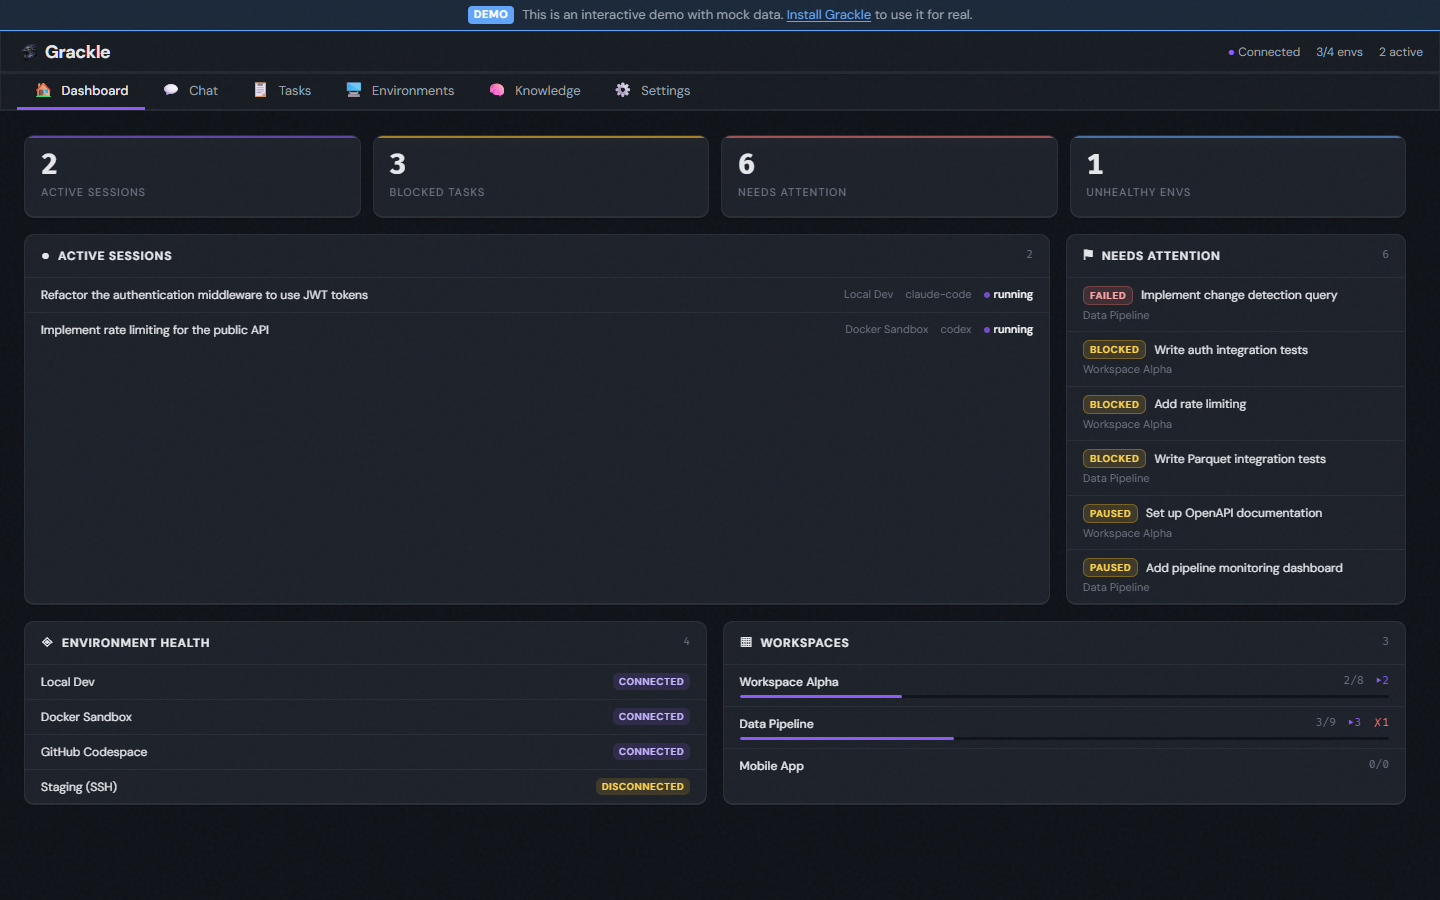Toggle the DISCONNECTED badge for Staging (SSH)
The image size is (1440, 900).
point(643,786)
